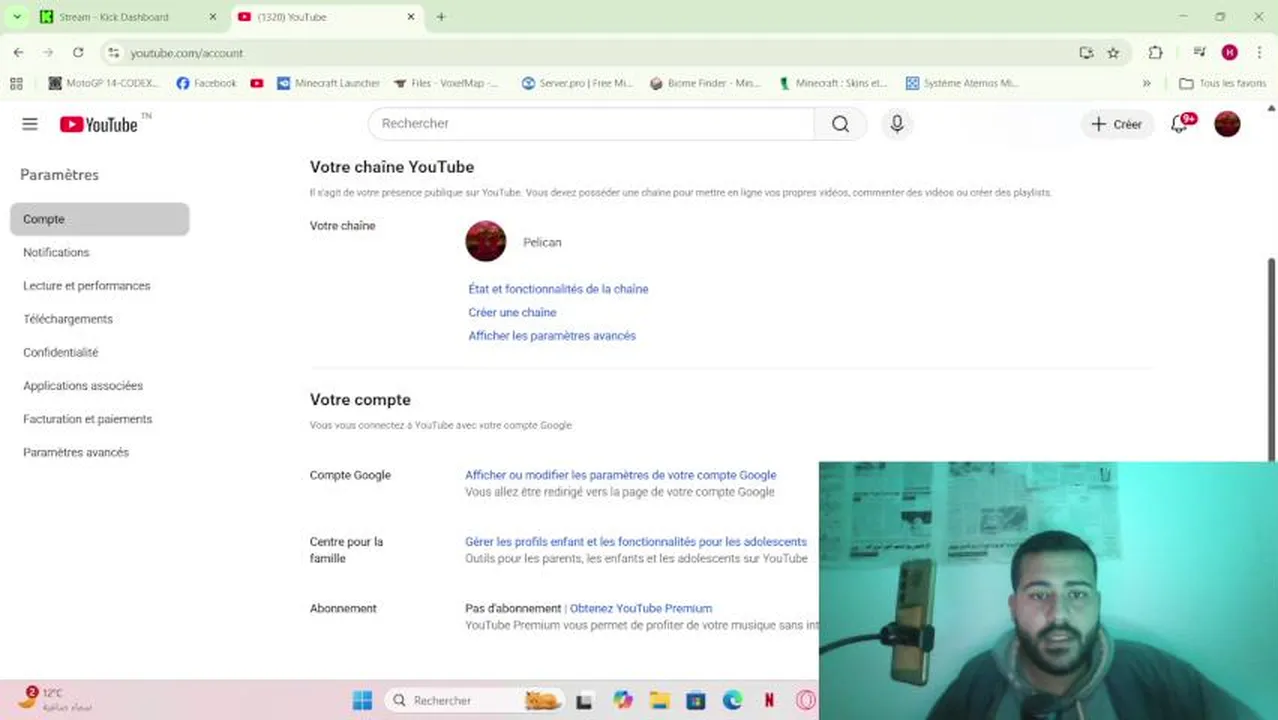The width and height of the screenshot is (1278, 720).
Task: Open Paramètres avancés in sidebar
Action: coord(76,452)
